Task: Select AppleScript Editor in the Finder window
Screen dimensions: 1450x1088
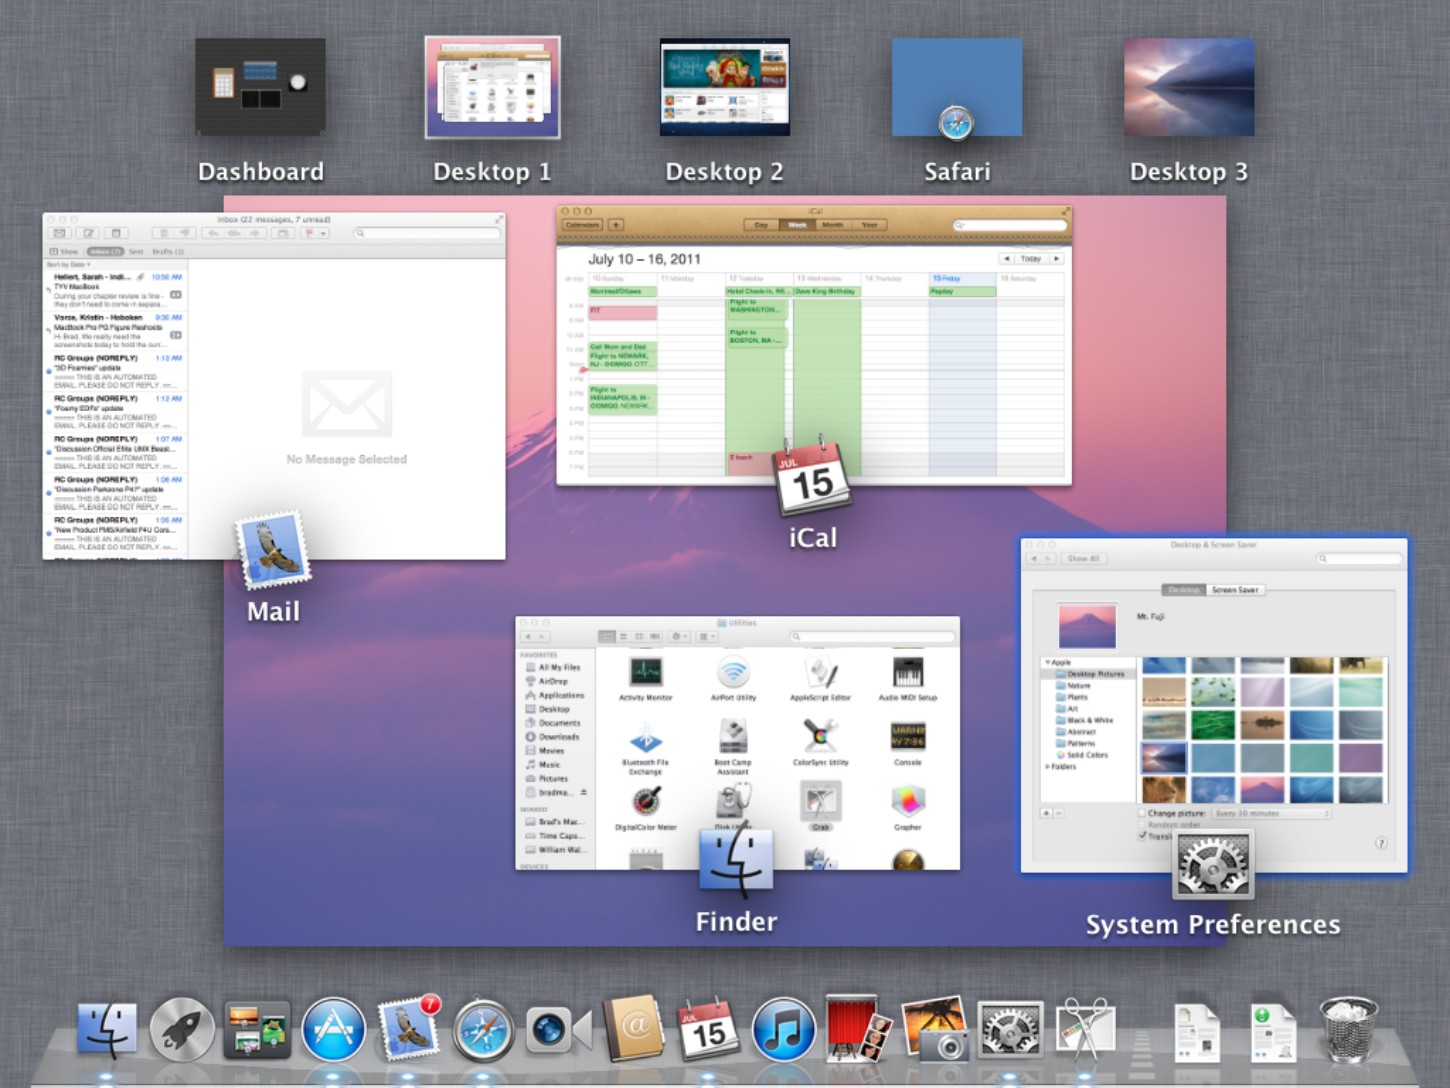Action: [820, 677]
